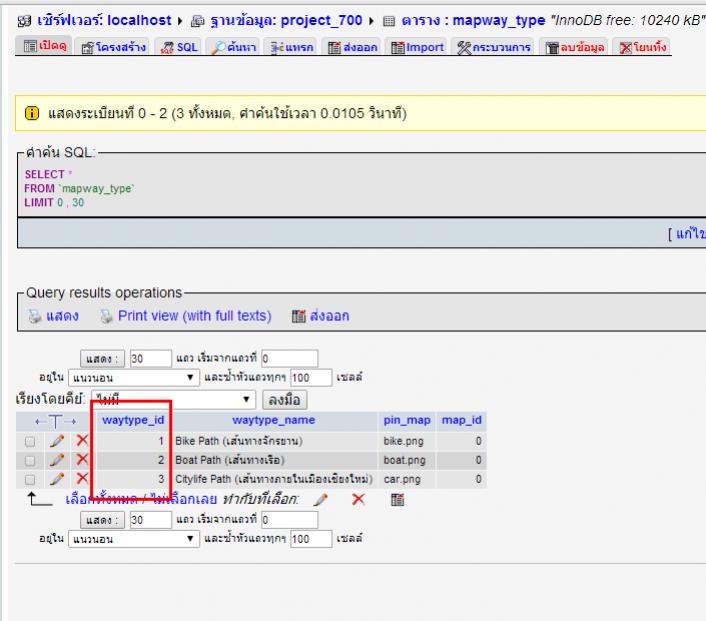Image resolution: width=706 pixels, height=621 pixels.
Task: Tick the checkbox for Boat Path row
Action: click(x=30, y=460)
